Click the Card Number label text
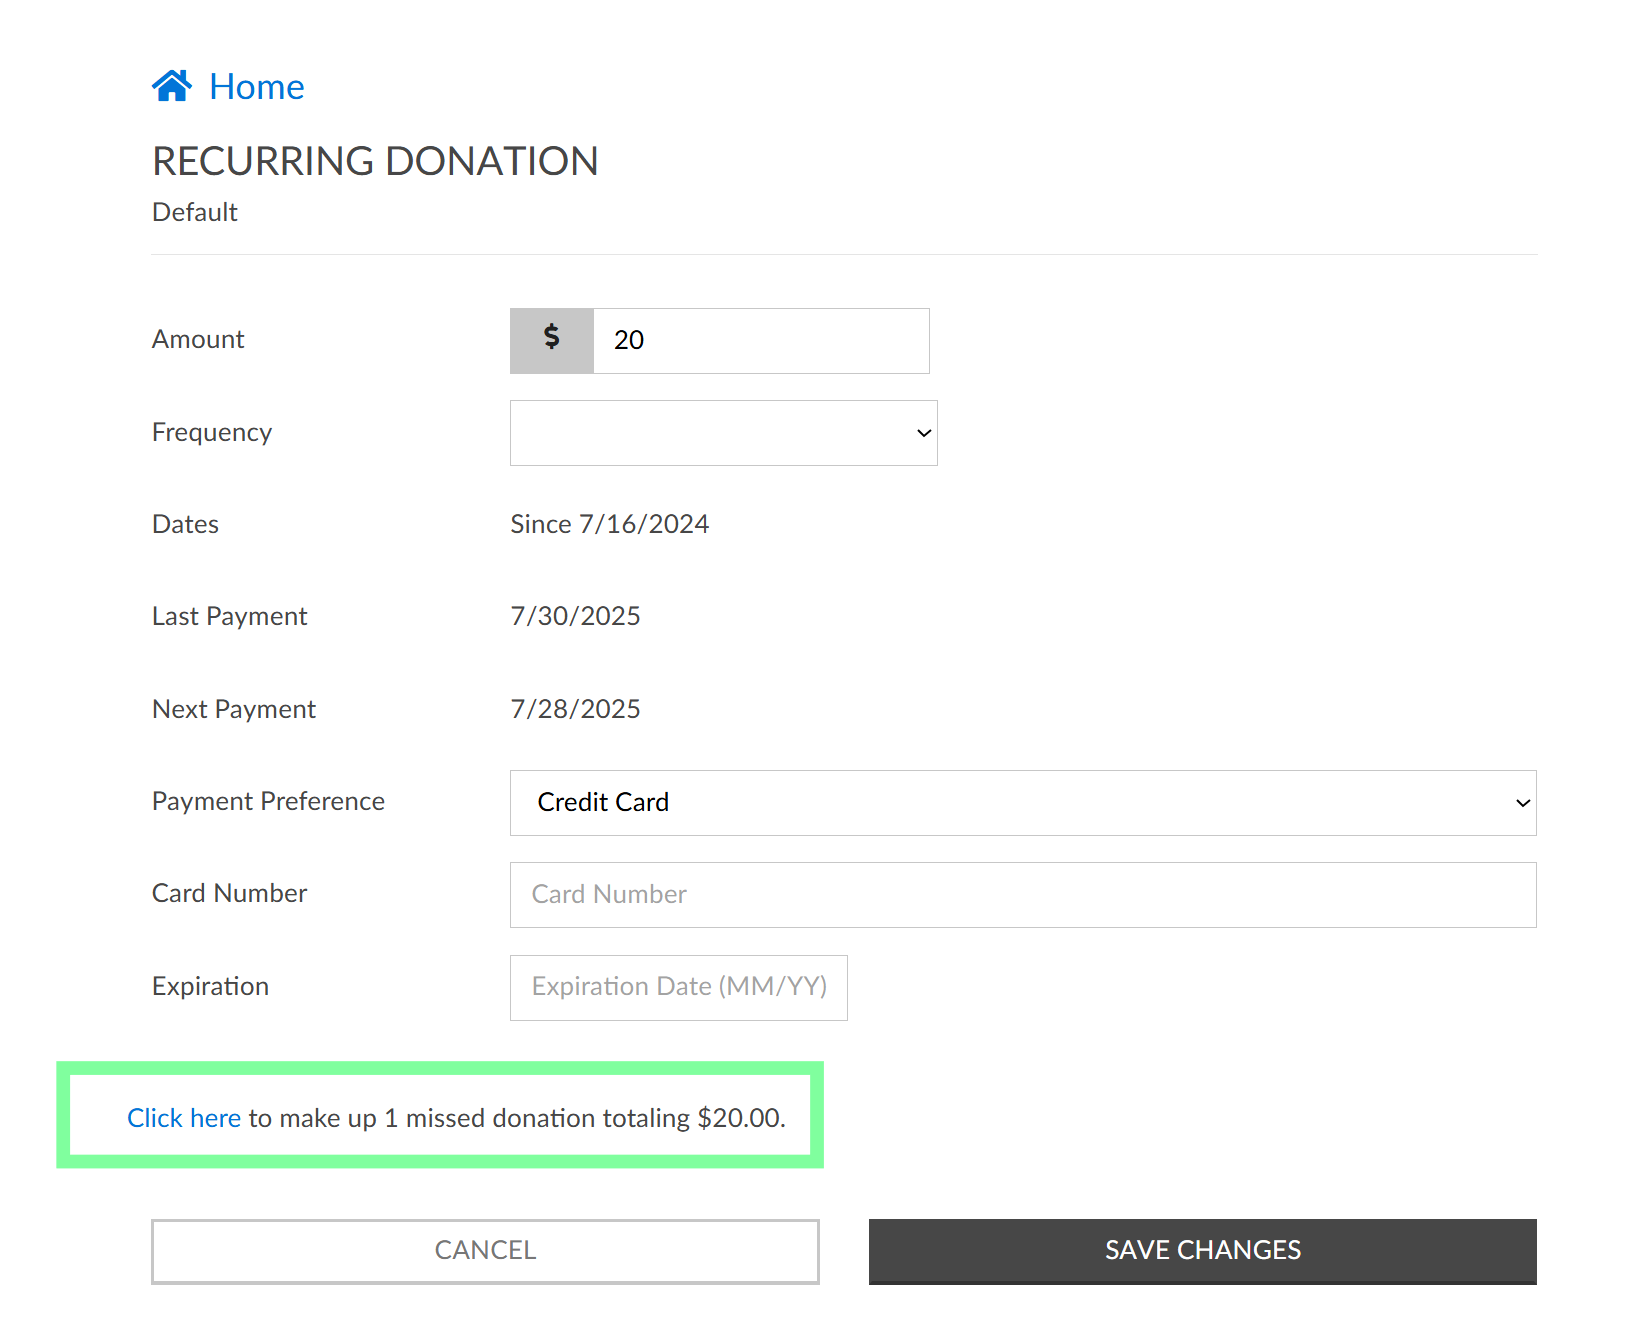The width and height of the screenshot is (1643, 1342). [229, 893]
